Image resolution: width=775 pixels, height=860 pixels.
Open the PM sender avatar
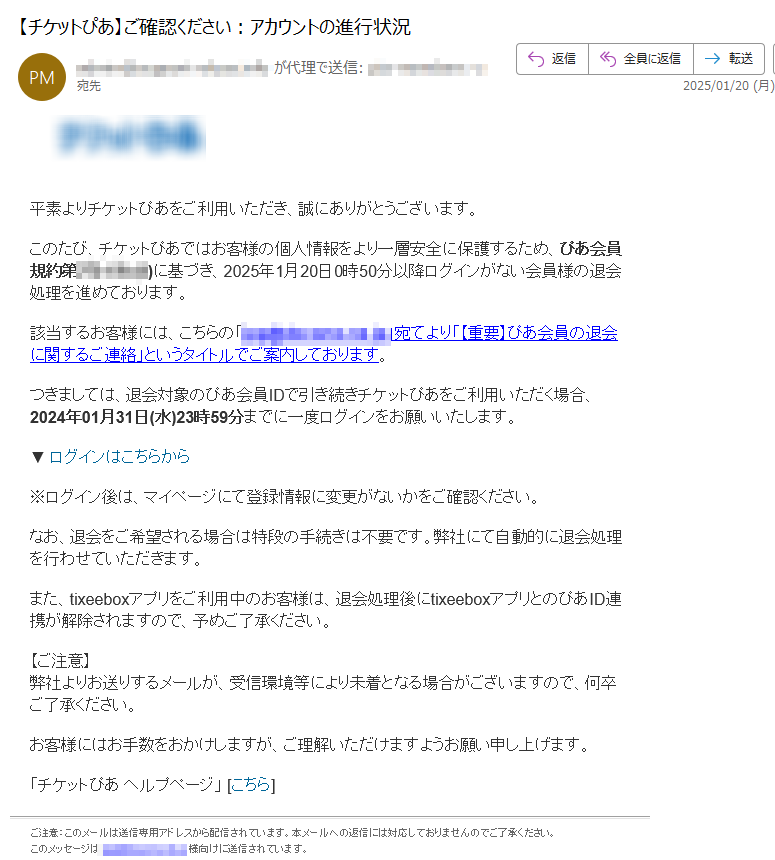(42, 77)
